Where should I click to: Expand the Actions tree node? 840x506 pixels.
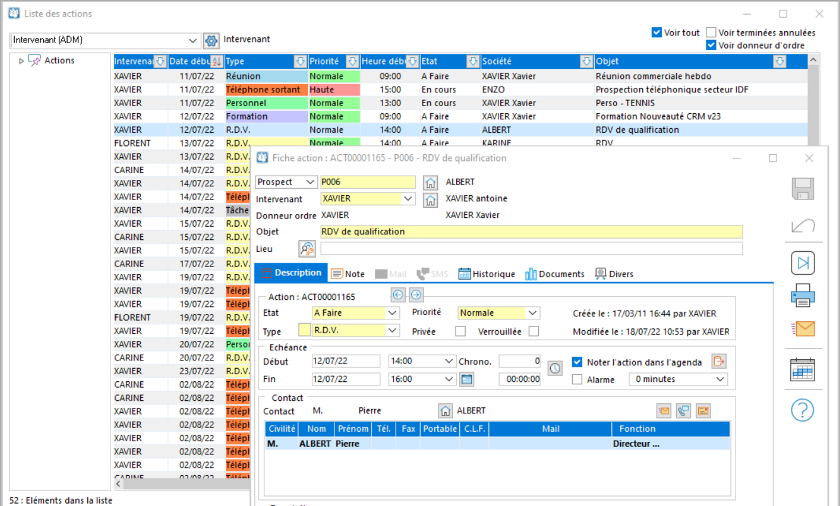pos(21,61)
